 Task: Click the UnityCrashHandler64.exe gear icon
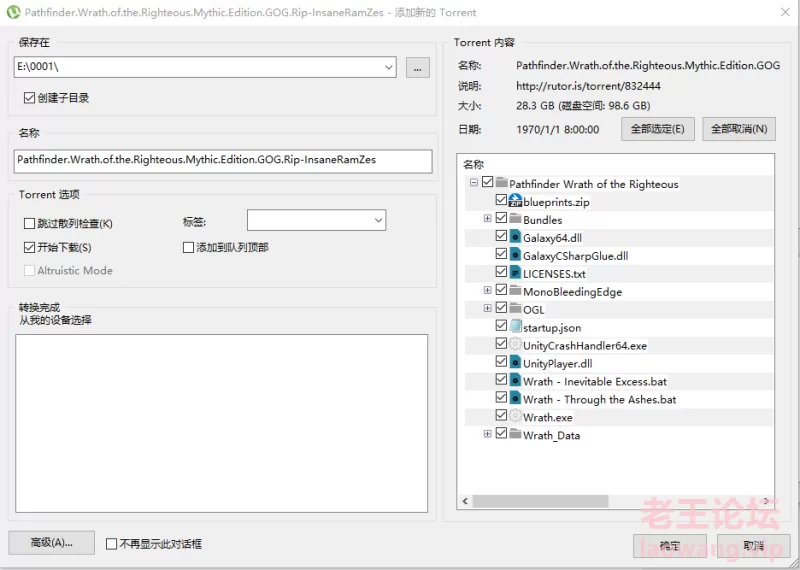(515, 344)
